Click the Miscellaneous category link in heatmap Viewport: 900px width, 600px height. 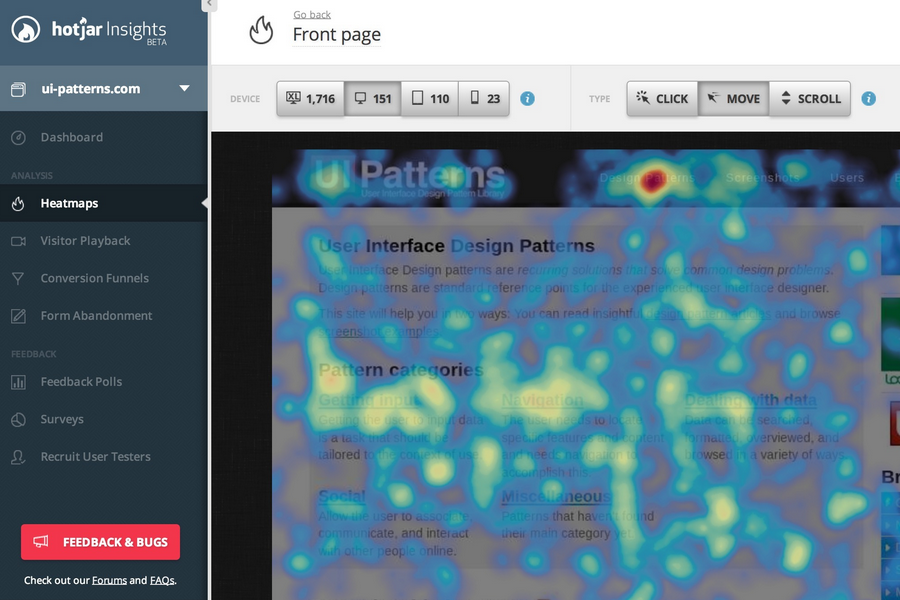pyautogui.click(x=556, y=497)
